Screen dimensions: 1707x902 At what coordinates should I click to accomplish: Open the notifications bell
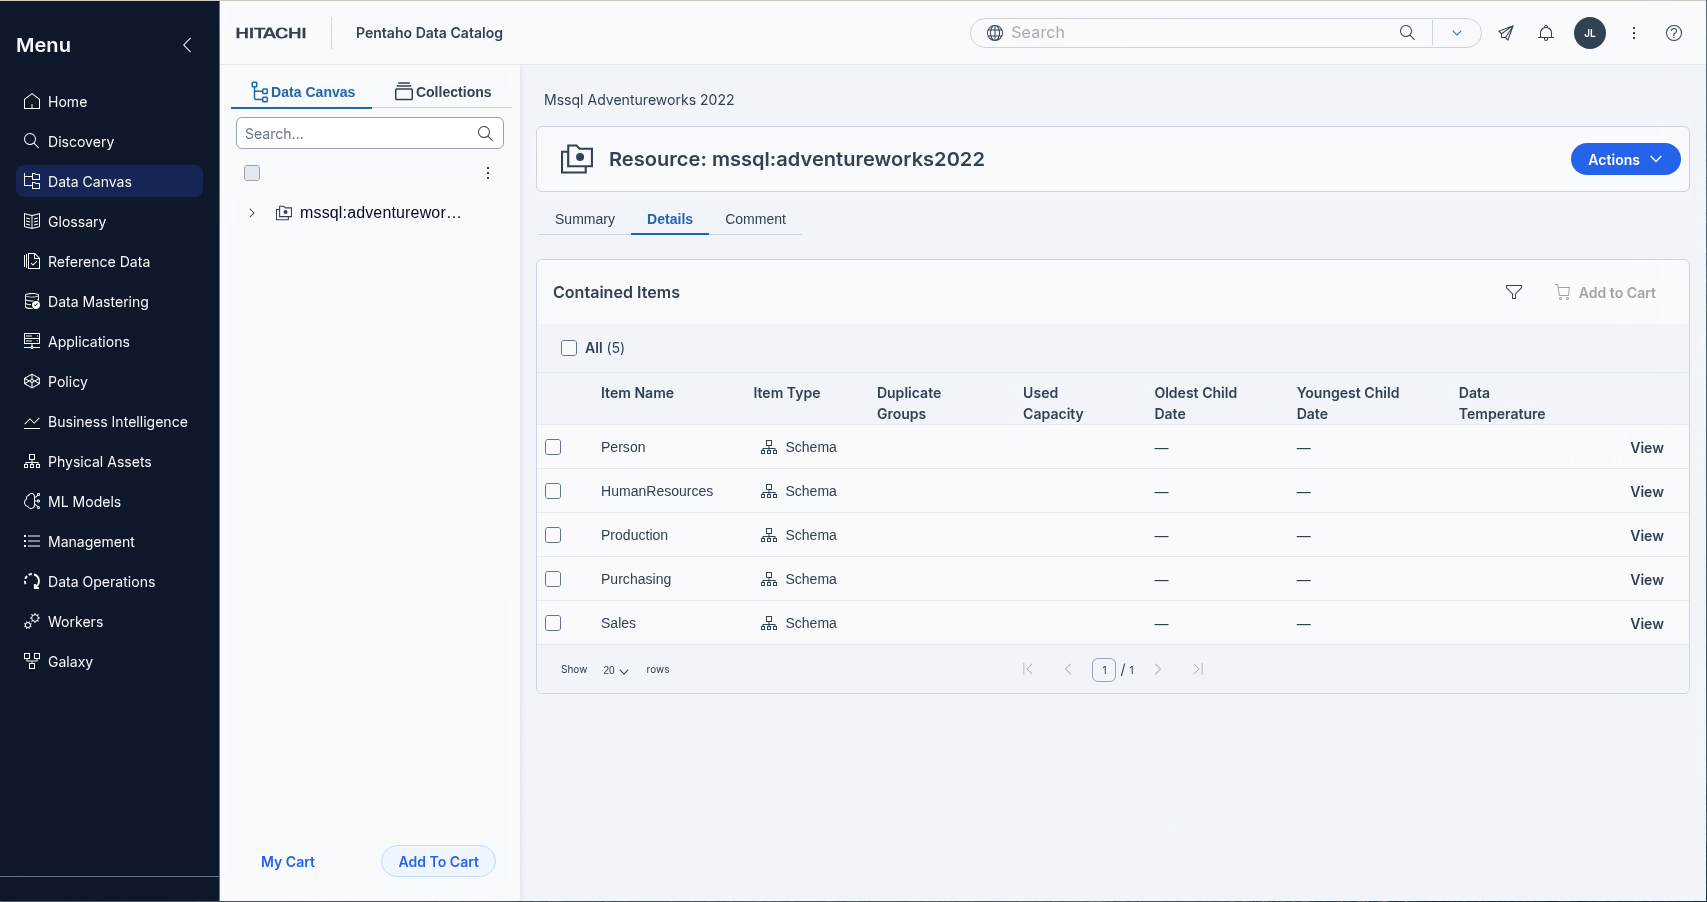[x=1545, y=33]
